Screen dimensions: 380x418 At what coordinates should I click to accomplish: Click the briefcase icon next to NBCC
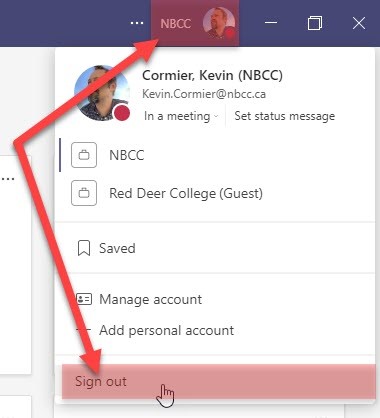click(x=84, y=155)
